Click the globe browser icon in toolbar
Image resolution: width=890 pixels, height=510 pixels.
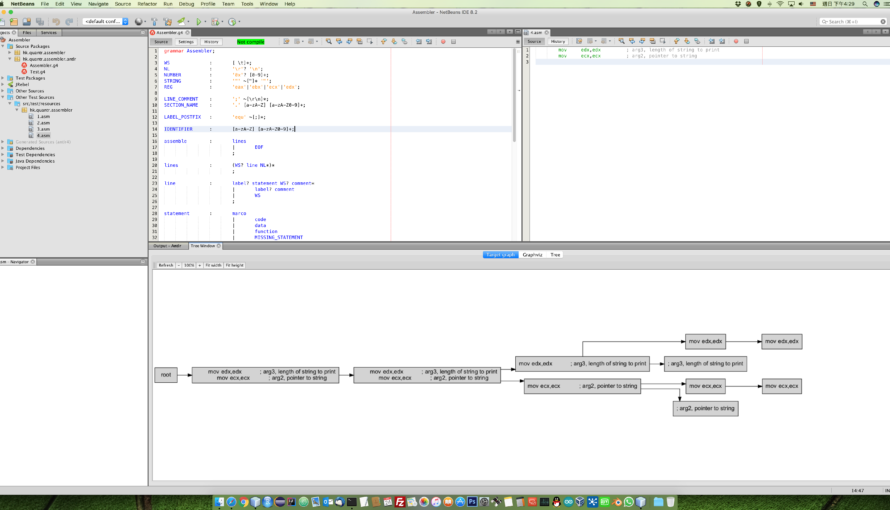pos(138,22)
